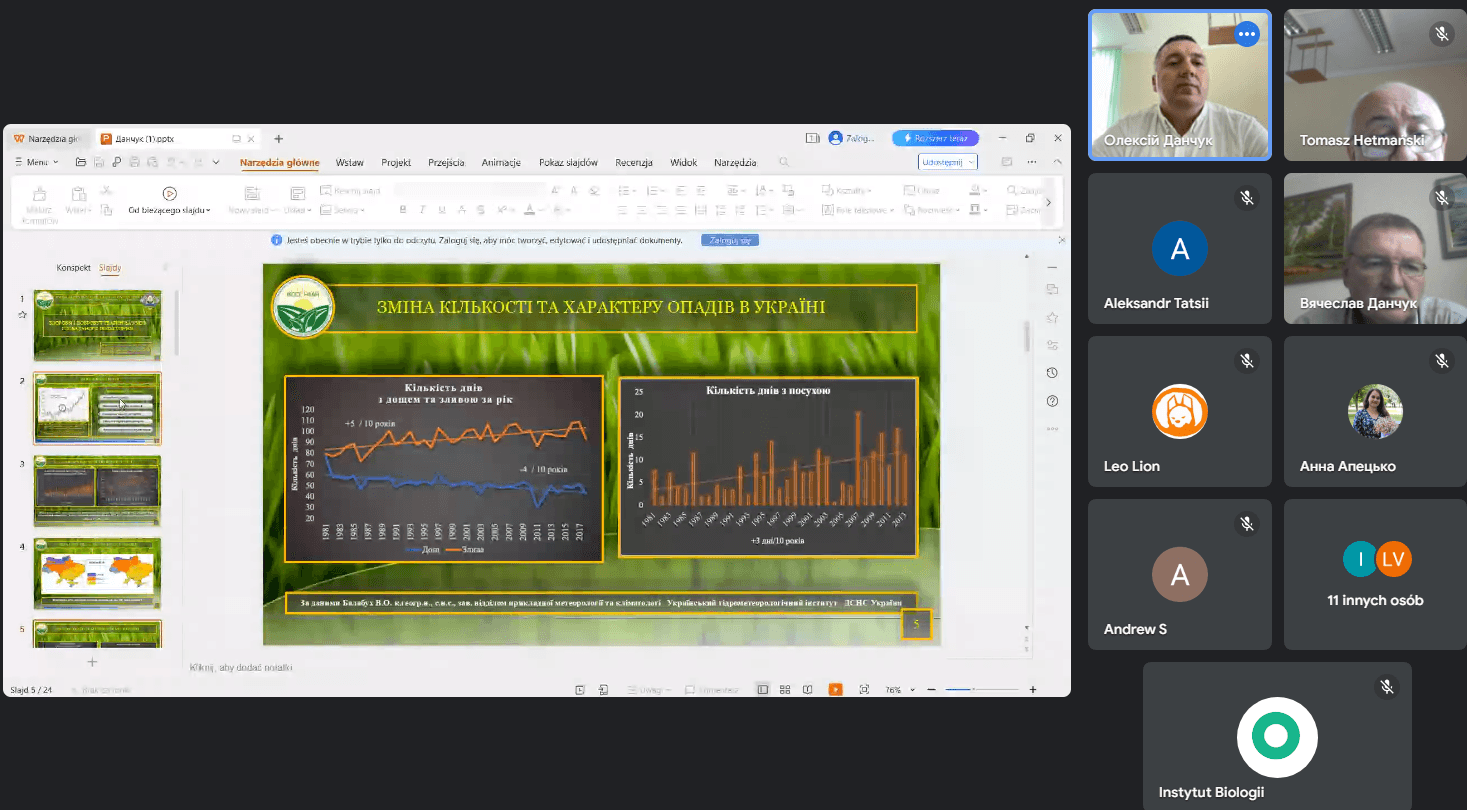Image resolution: width=1467 pixels, height=810 pixels.
Task: Open the comments icon beside Udostępnij
Action: click(x=1006, y=162)
